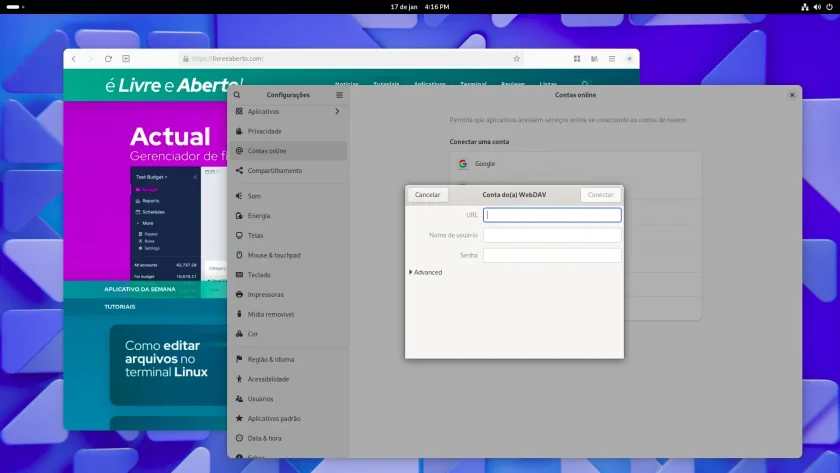Click the Compartilhamento share icon
Screen dimensions: 840x473
[x=239, y=171]
